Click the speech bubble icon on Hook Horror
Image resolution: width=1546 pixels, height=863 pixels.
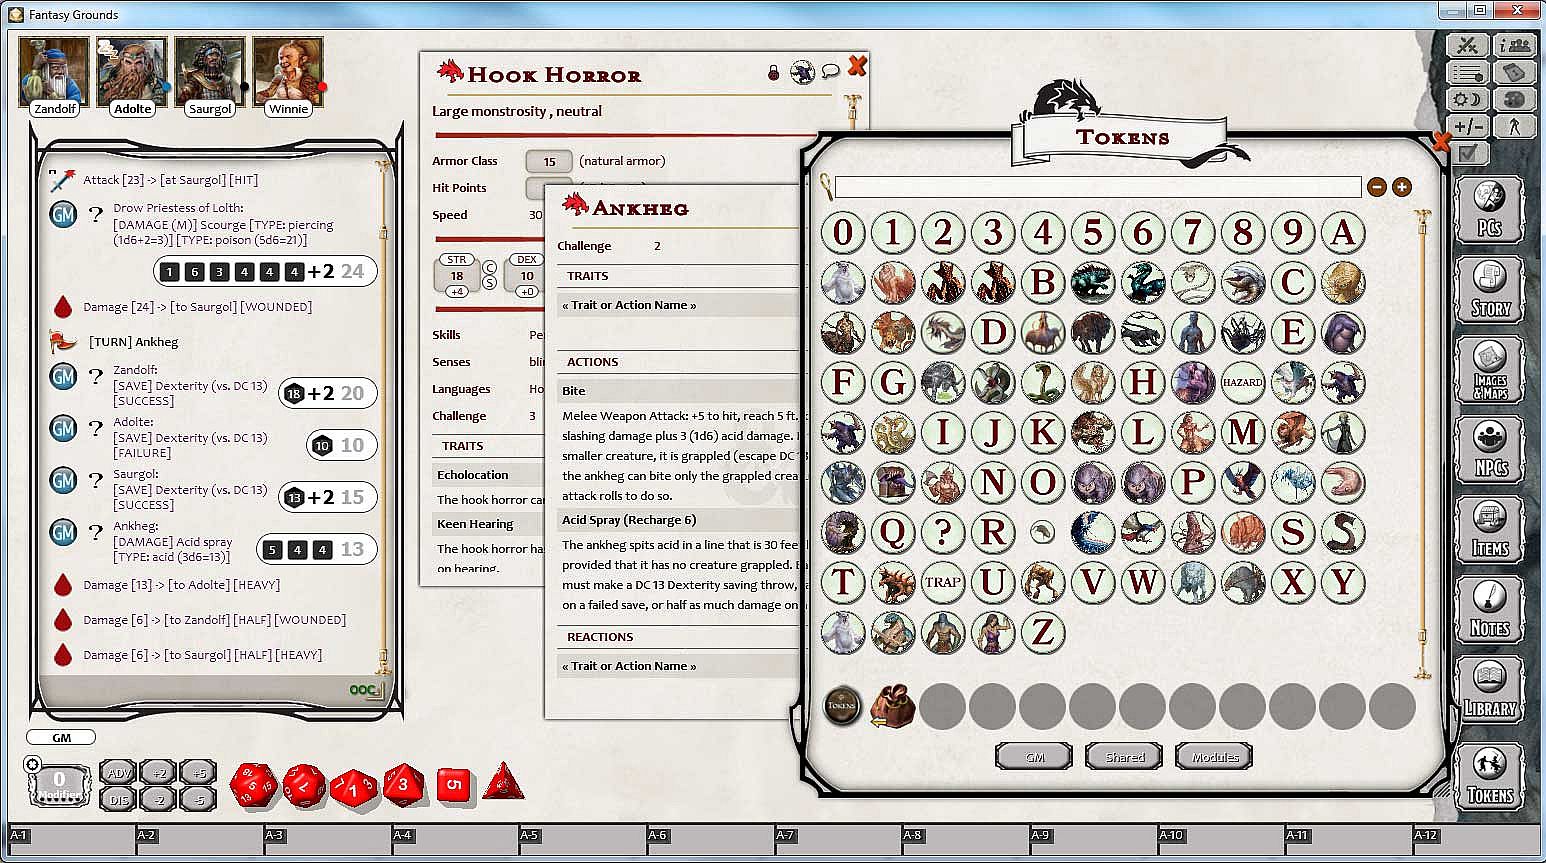point(830,72)
